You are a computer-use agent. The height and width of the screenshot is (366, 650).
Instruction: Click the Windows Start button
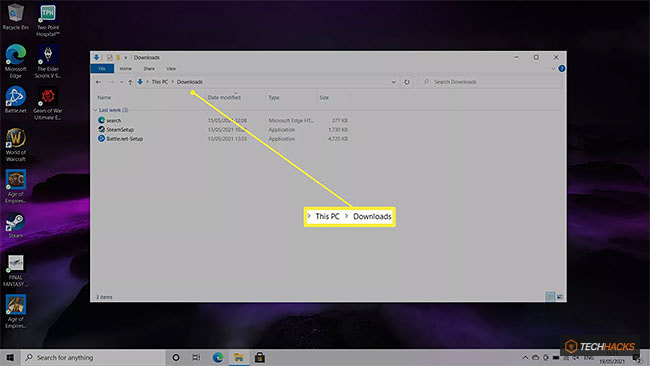10,357
